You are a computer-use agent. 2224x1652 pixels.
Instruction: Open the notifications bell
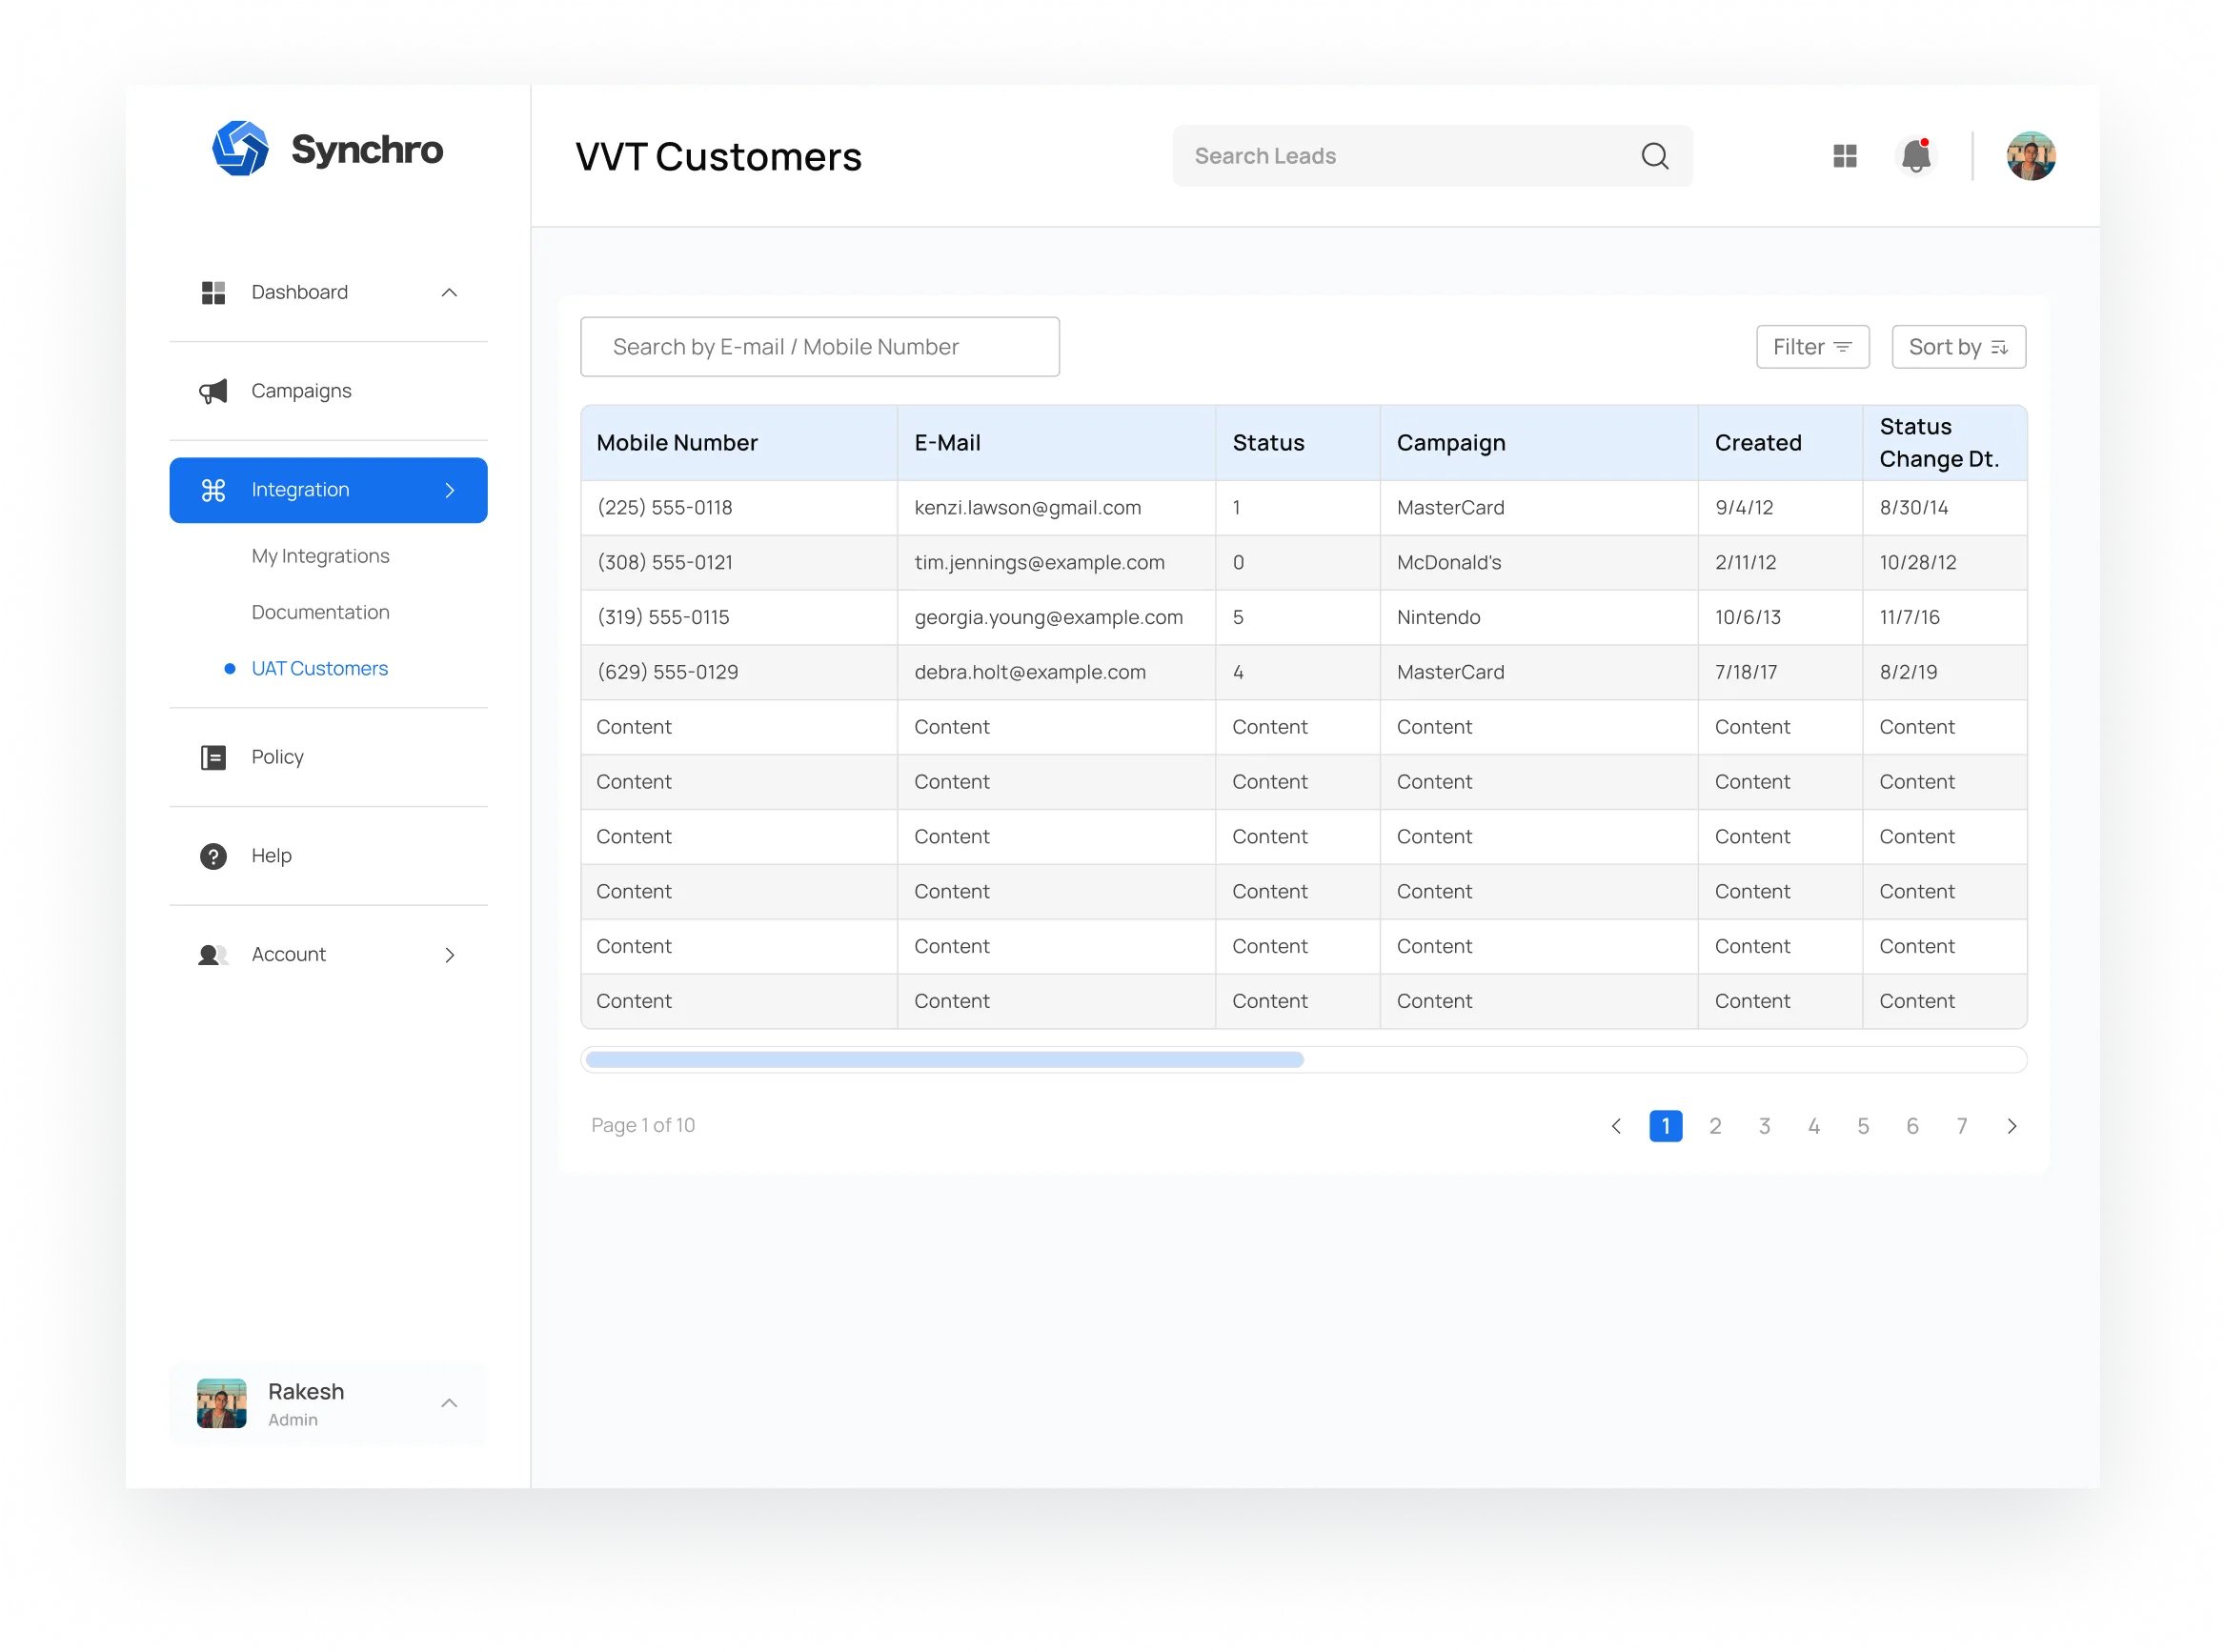(x=1915, y=156)
